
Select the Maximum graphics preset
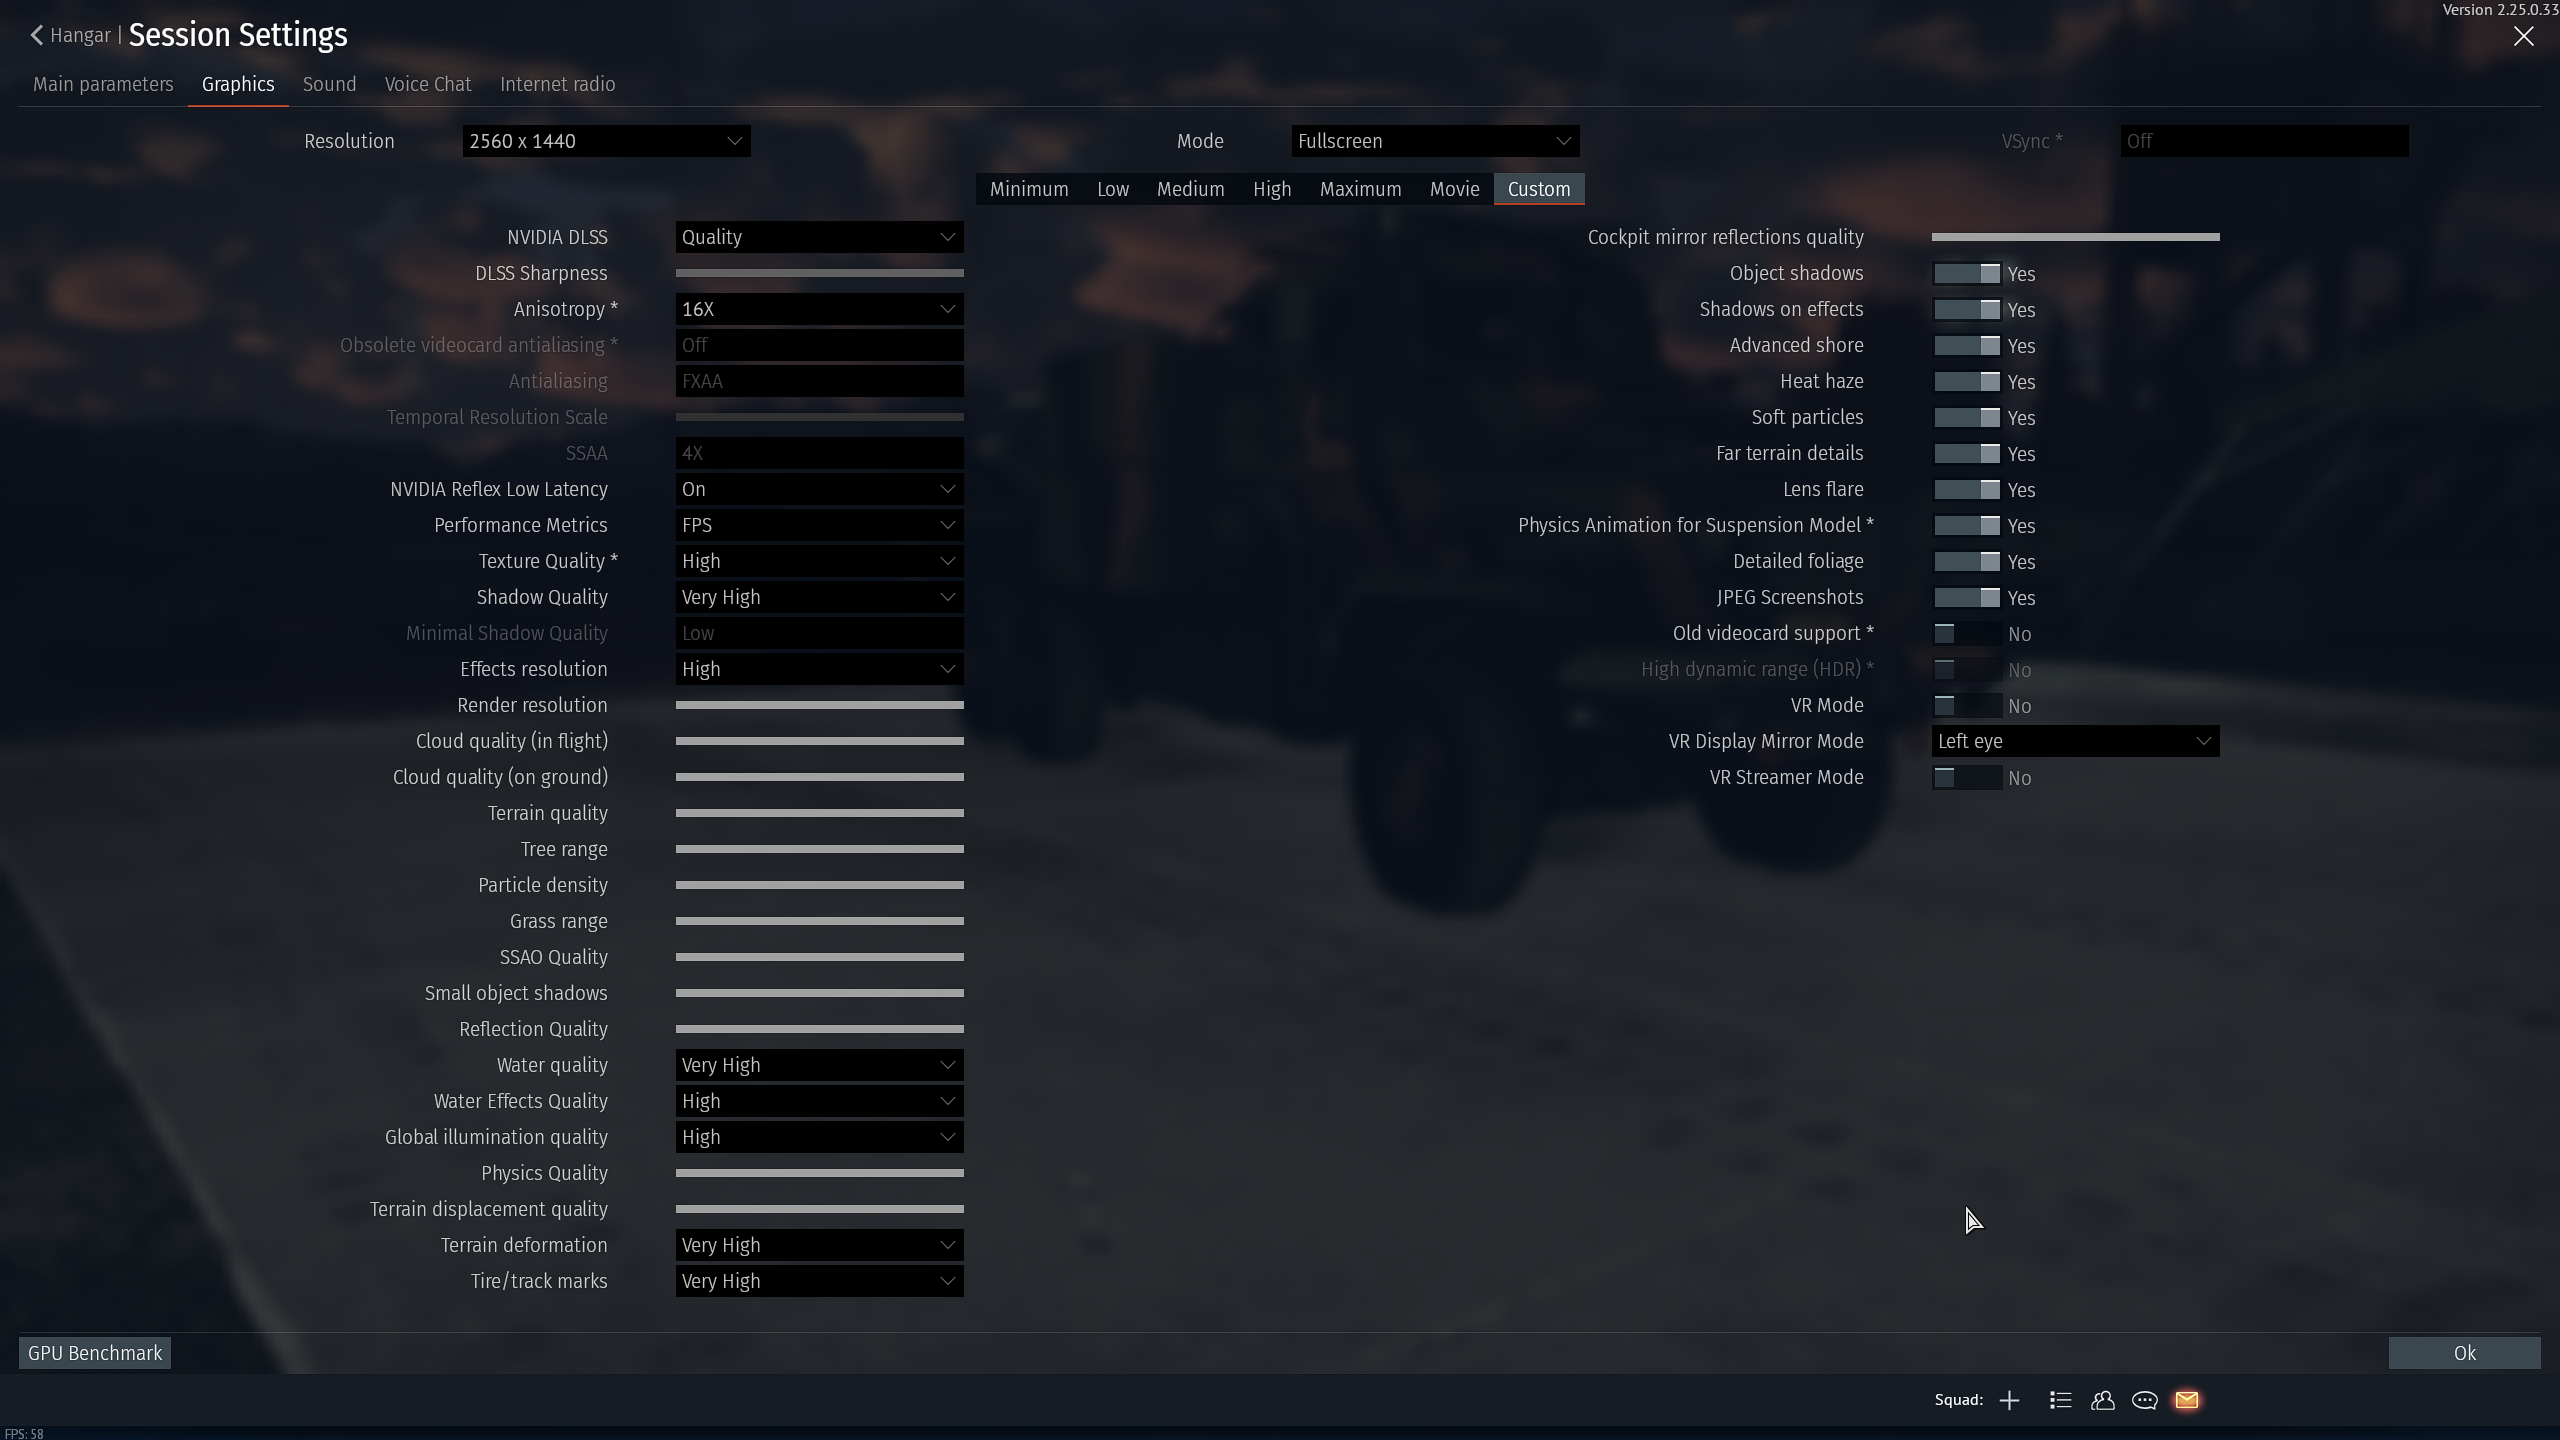(1360, 189)
